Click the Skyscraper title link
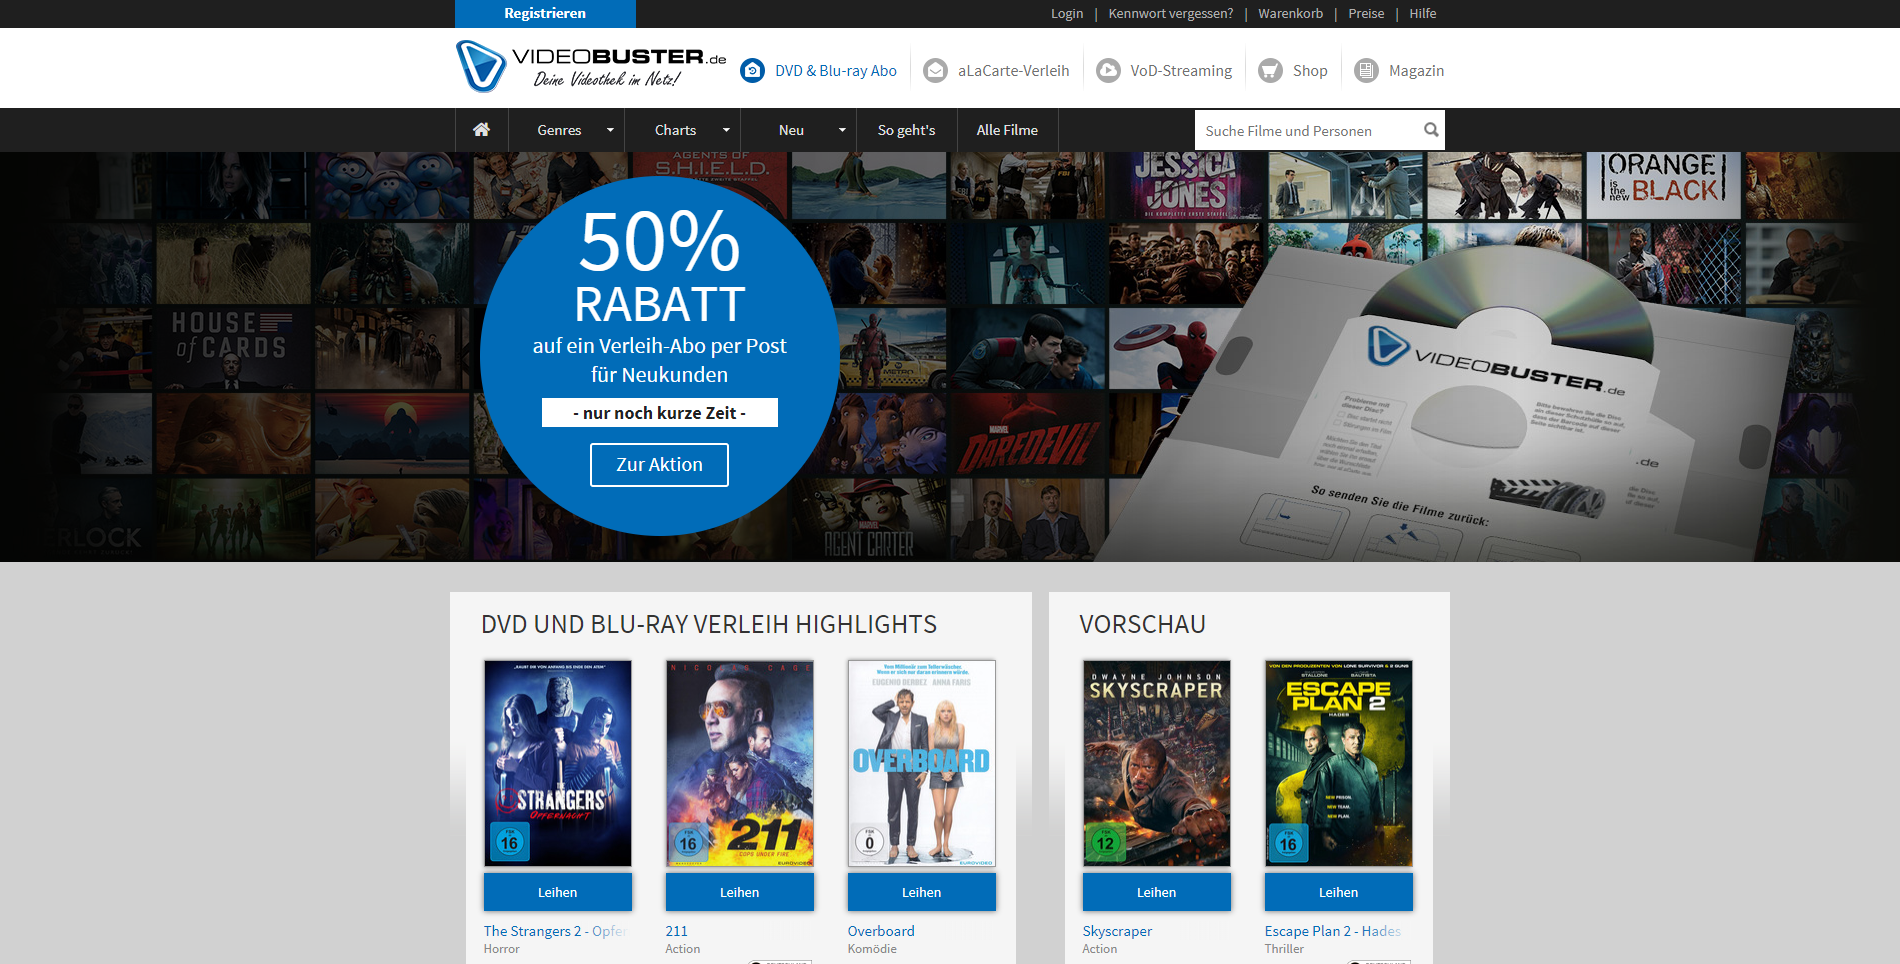This screenshot has width=1900, height=964. tap(1117, 931)
